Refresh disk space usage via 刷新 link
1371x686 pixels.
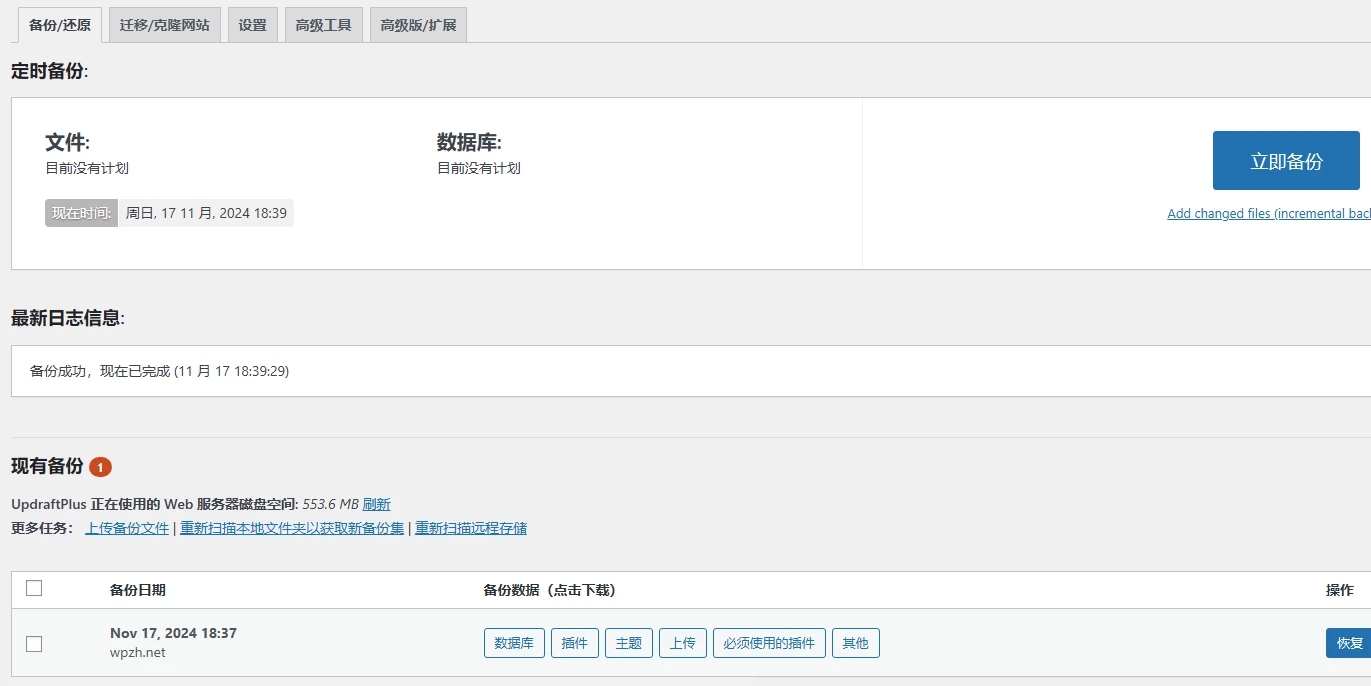tap(376, 504)
